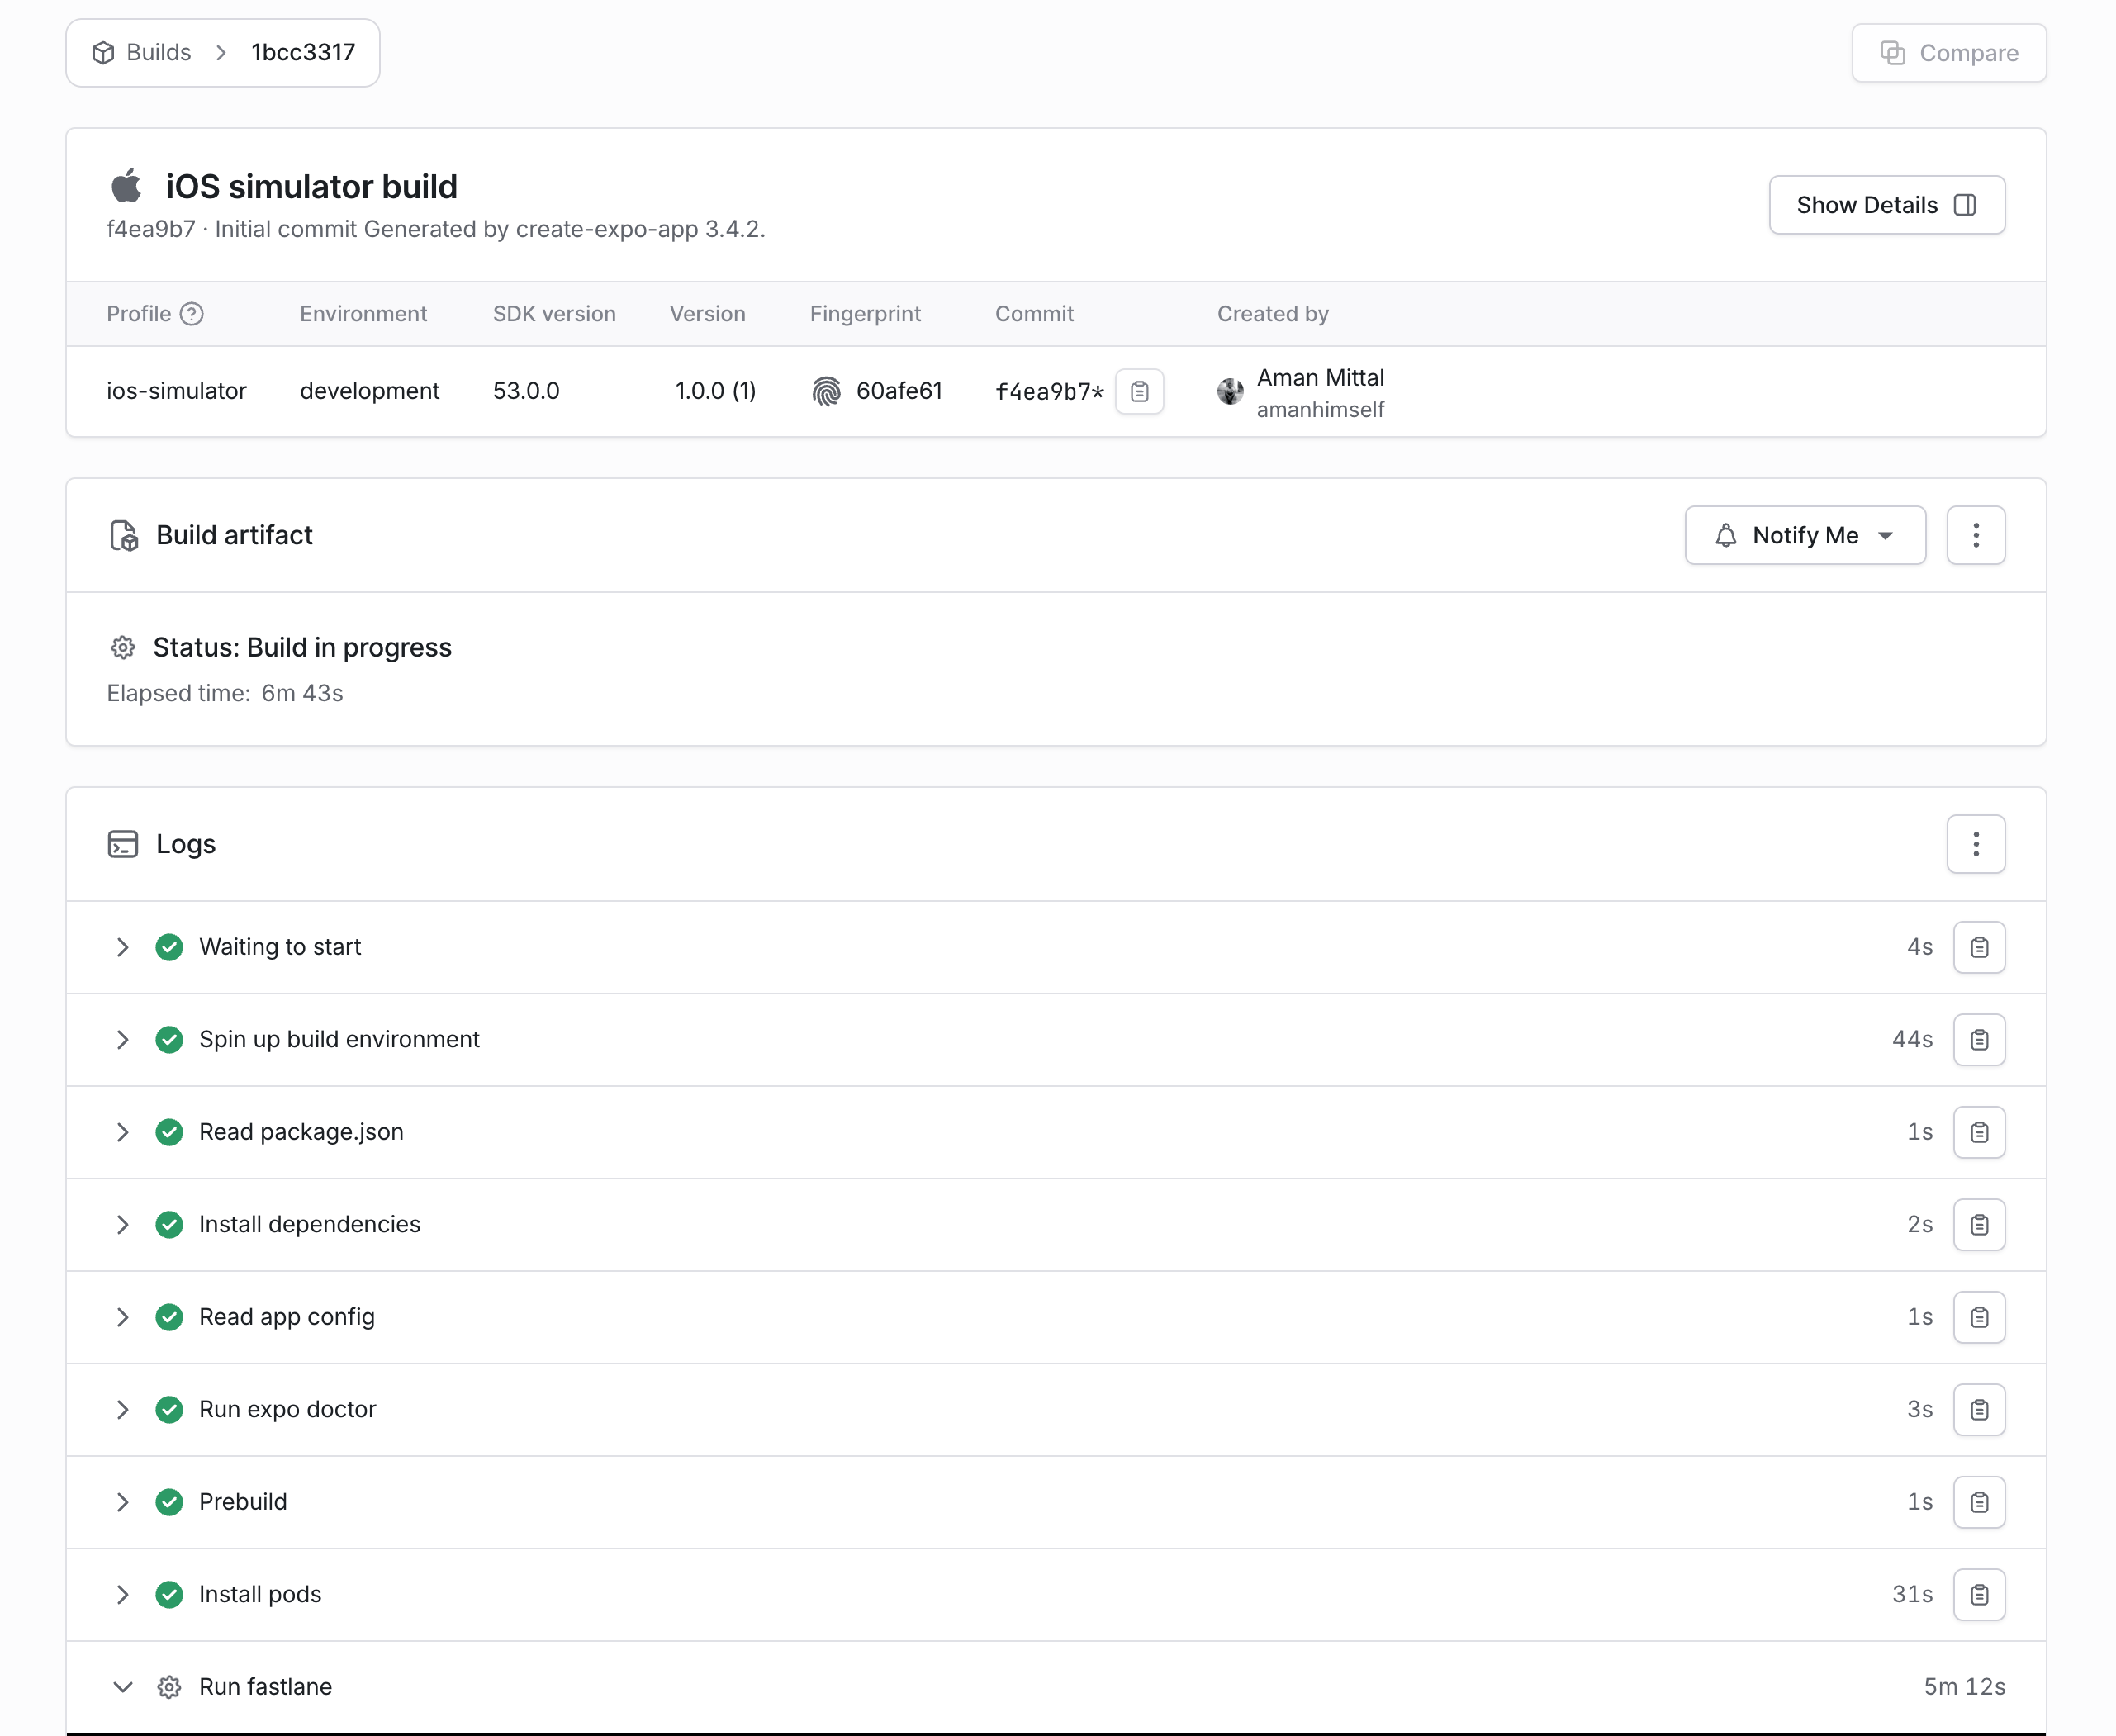Click the Compare button

tap(1948, 53)
